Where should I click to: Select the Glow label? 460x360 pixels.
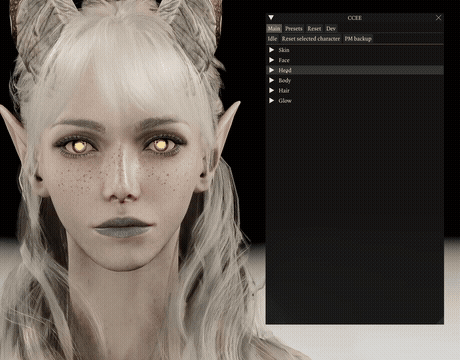click(285, 100)
